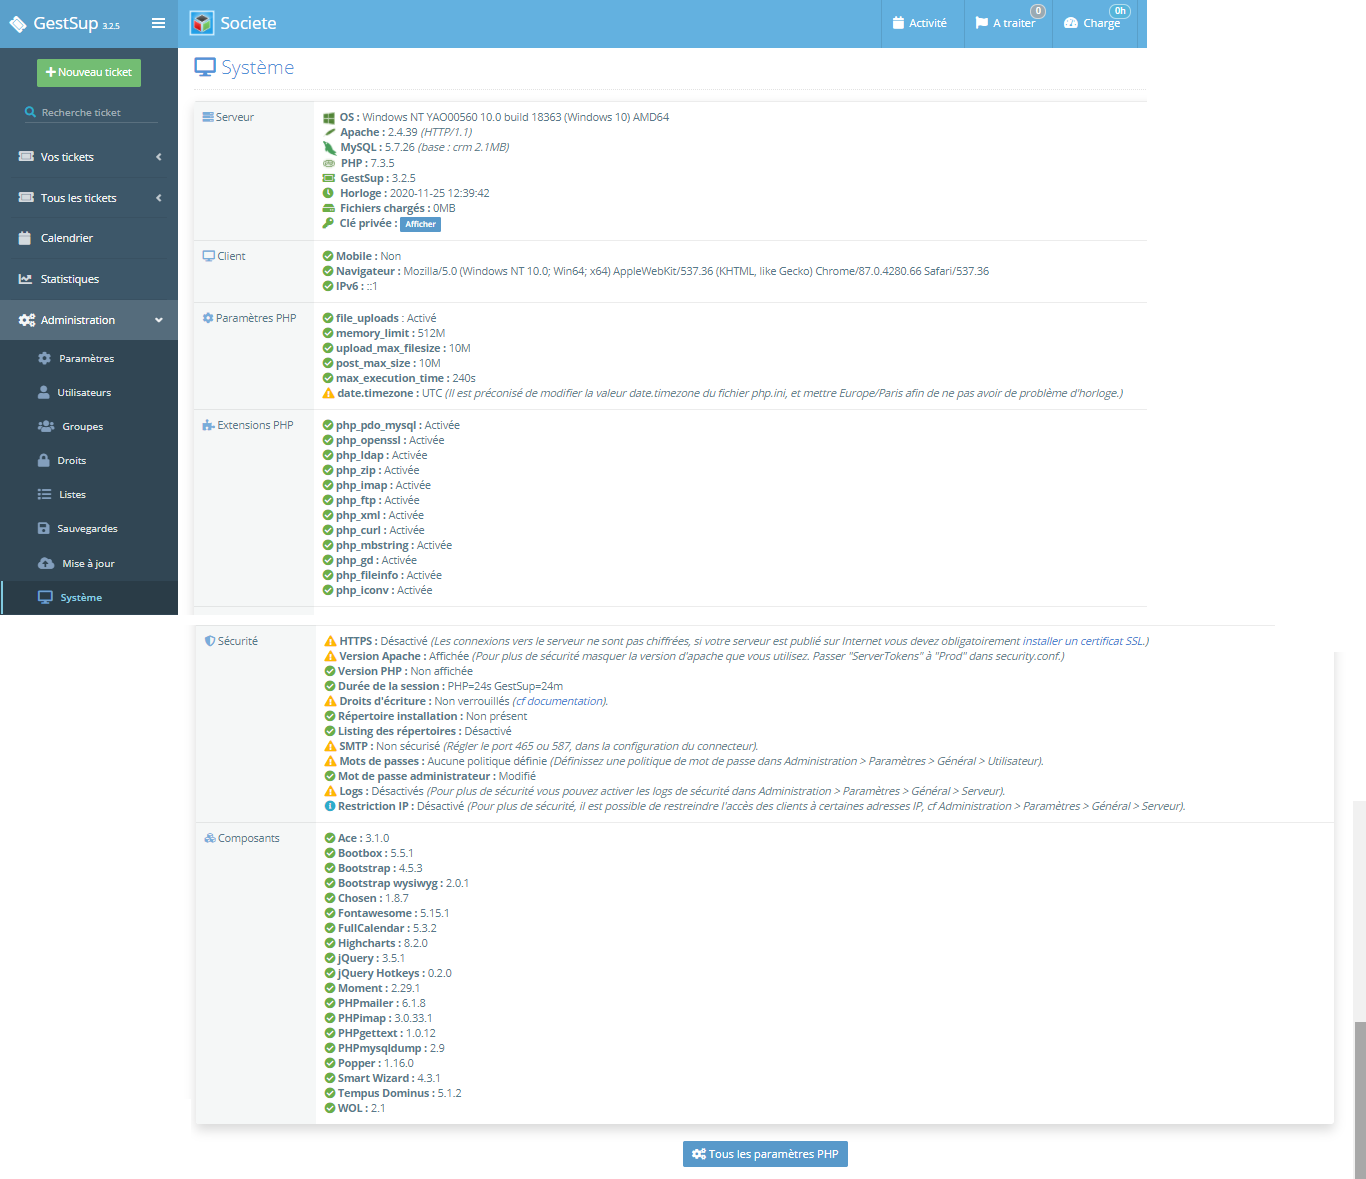Select Listes in the Administration submenu
The width and height of the screenshot is (1366, 1179).
coord(72,495)
